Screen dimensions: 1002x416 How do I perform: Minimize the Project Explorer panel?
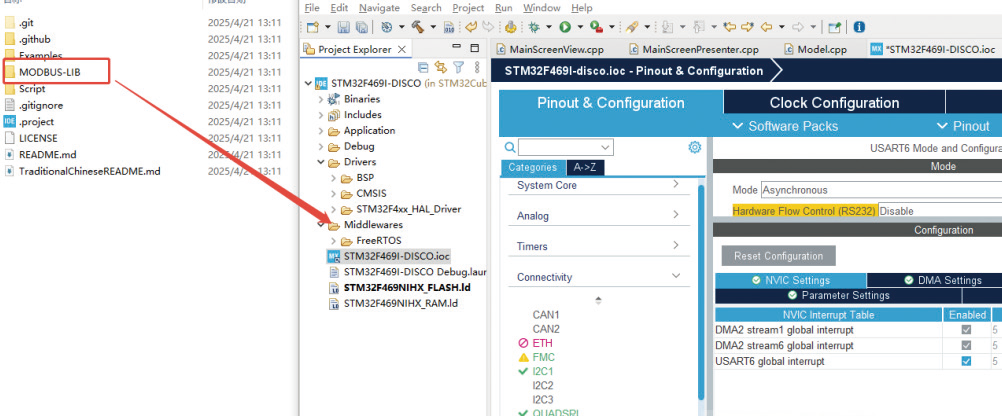click(456, 47)
